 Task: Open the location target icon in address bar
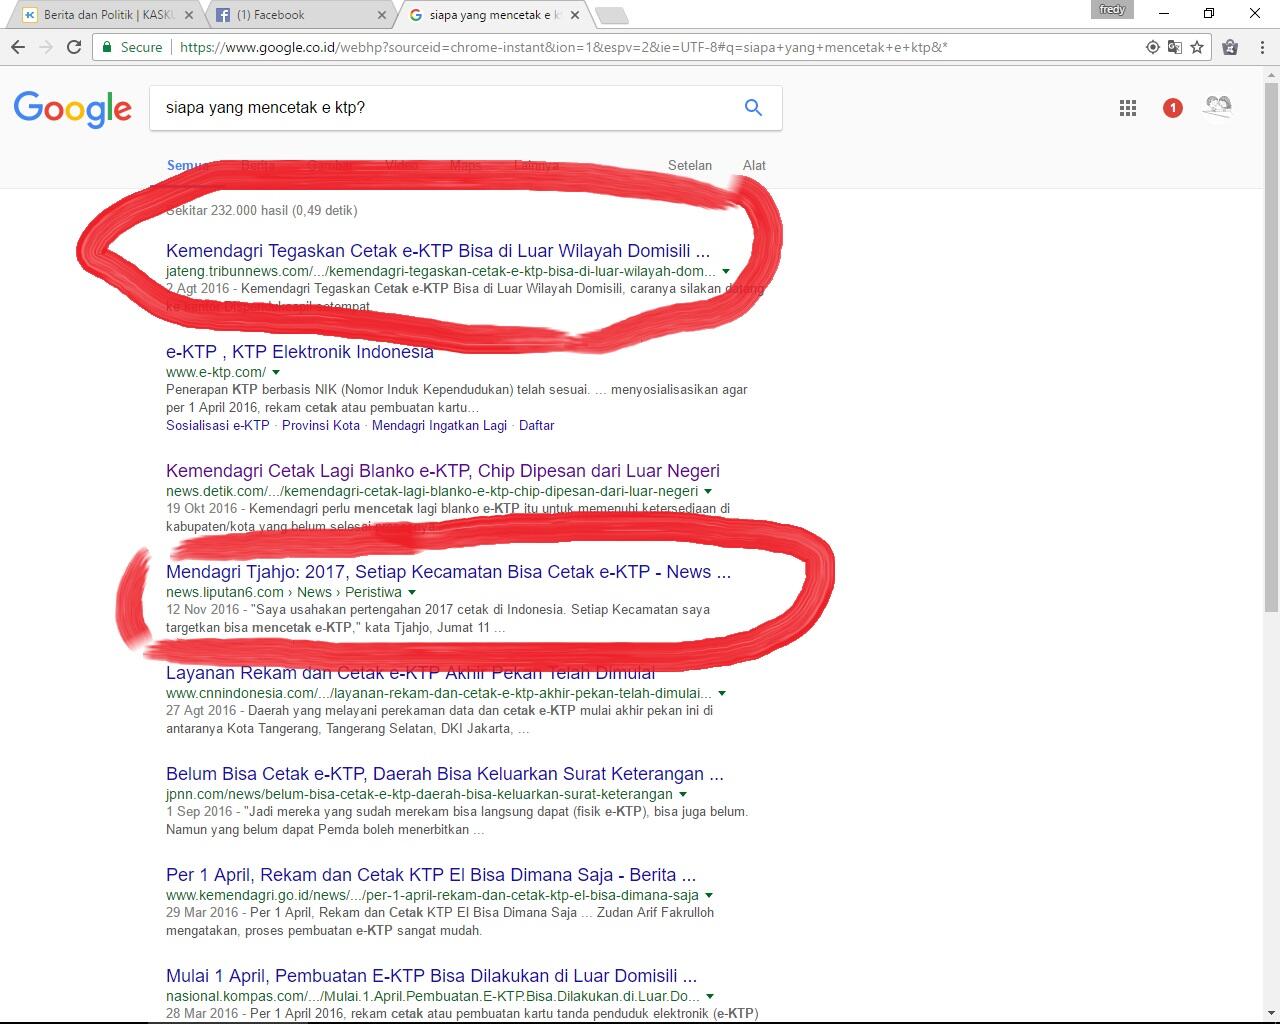(1153, 47)
